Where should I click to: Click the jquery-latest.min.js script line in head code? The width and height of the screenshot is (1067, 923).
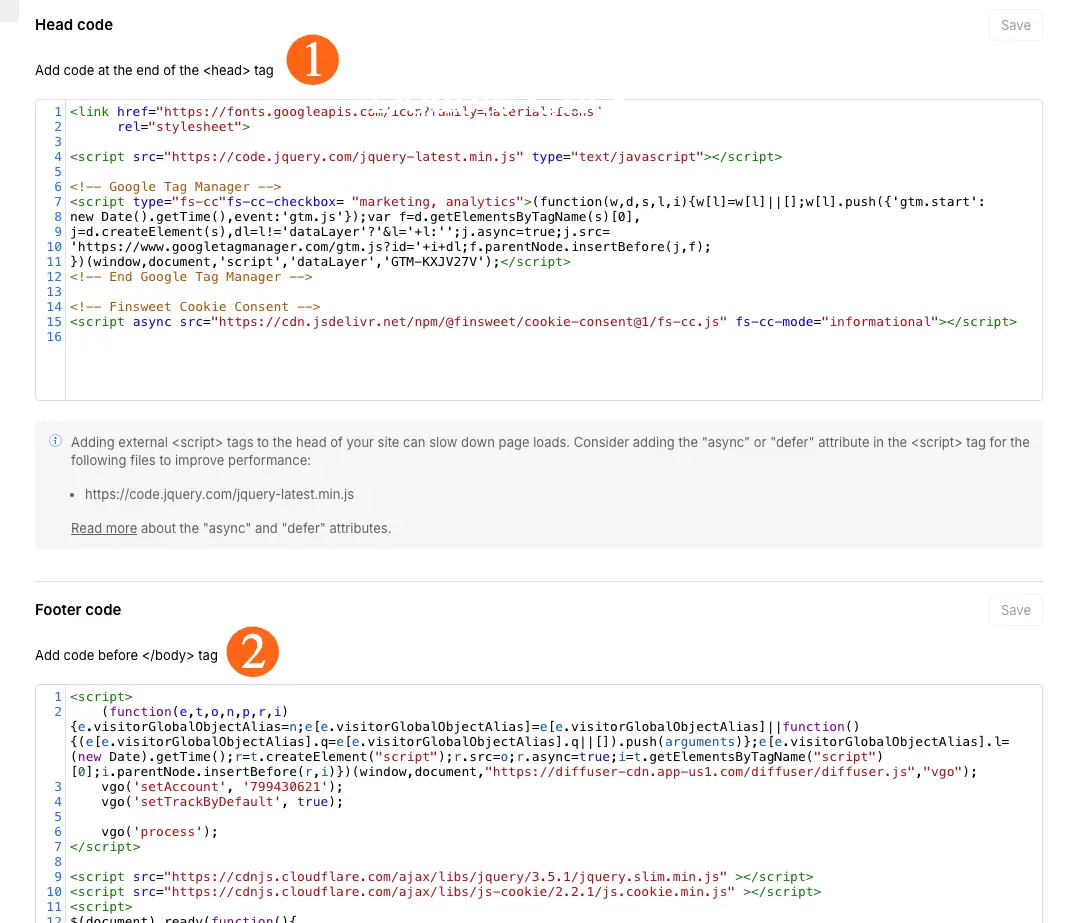(426, 157)
